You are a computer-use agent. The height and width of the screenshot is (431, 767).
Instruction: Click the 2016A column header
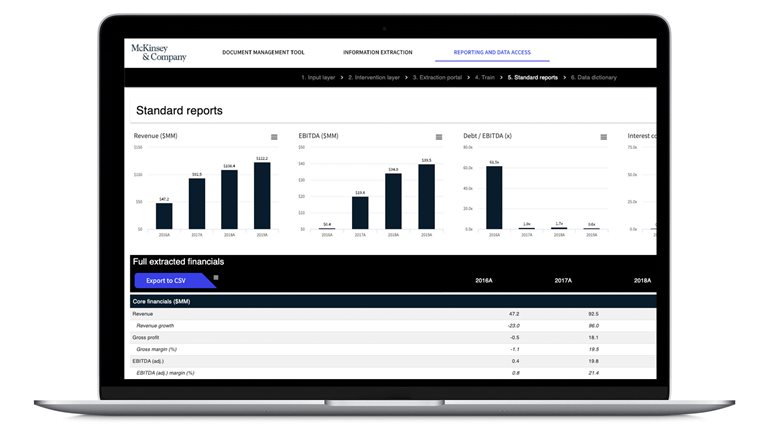[483, 281]
